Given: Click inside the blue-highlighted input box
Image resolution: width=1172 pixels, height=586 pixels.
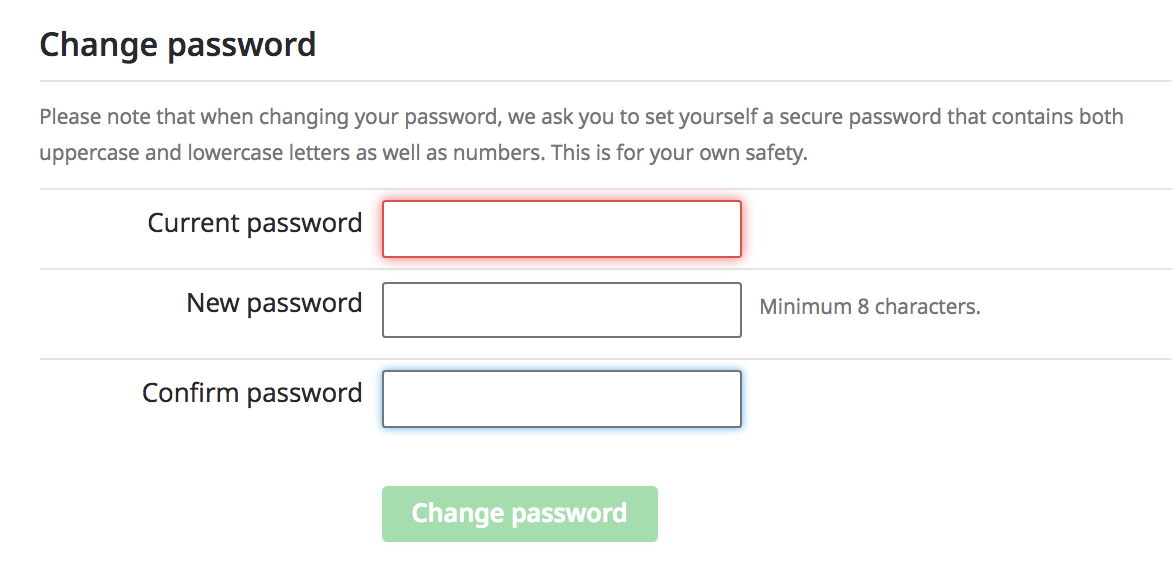Looking at the screenshot, I should [561, 399].
